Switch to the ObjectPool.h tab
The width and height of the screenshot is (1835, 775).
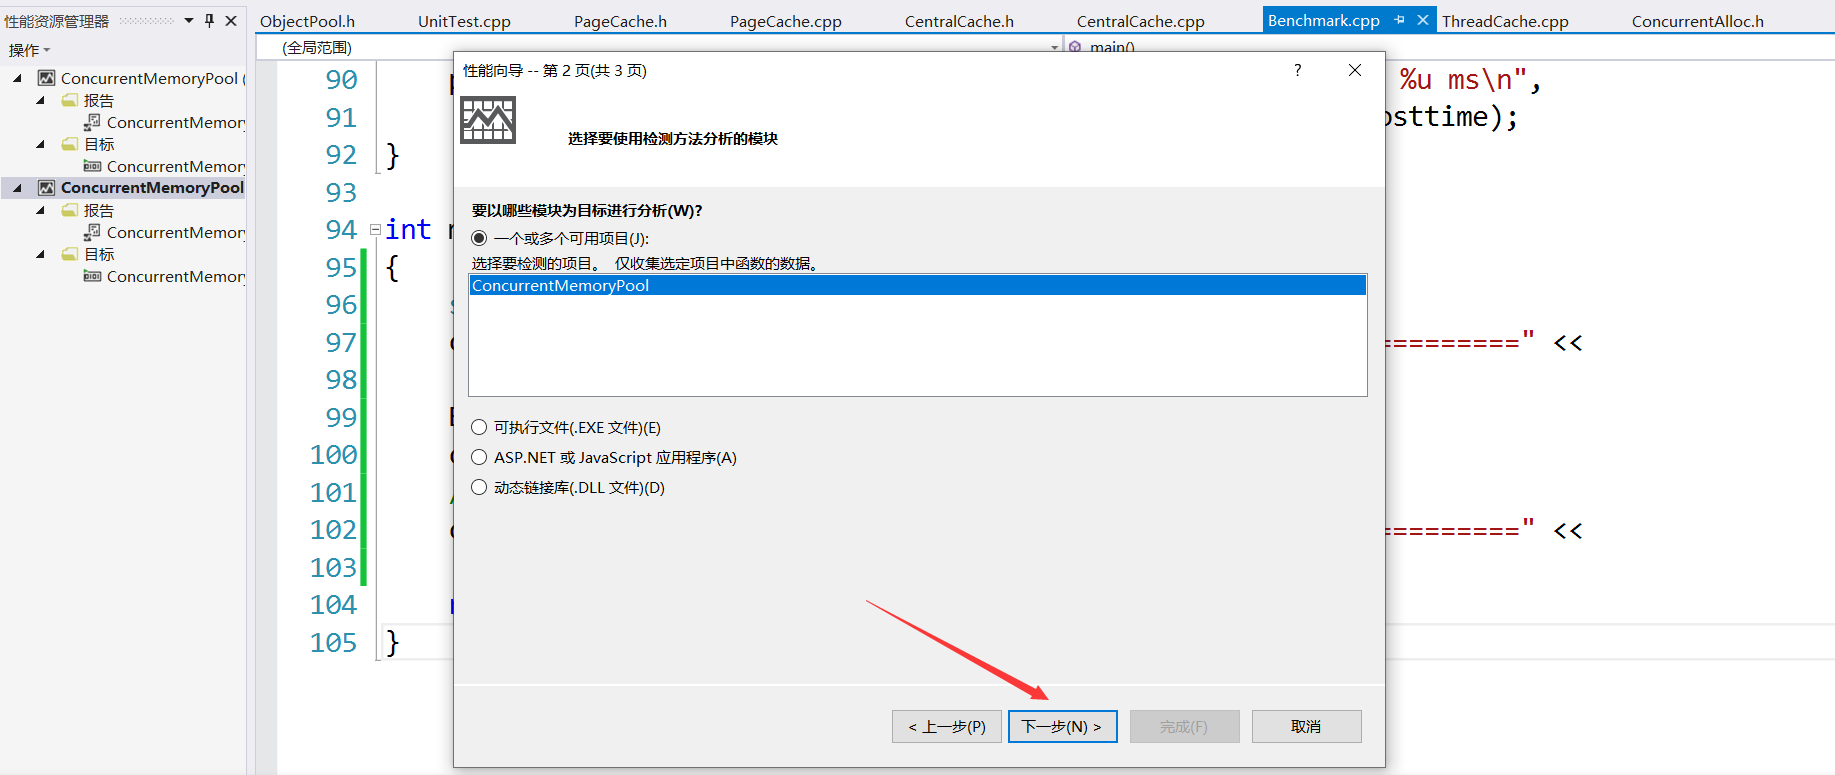tap(307, 21)
